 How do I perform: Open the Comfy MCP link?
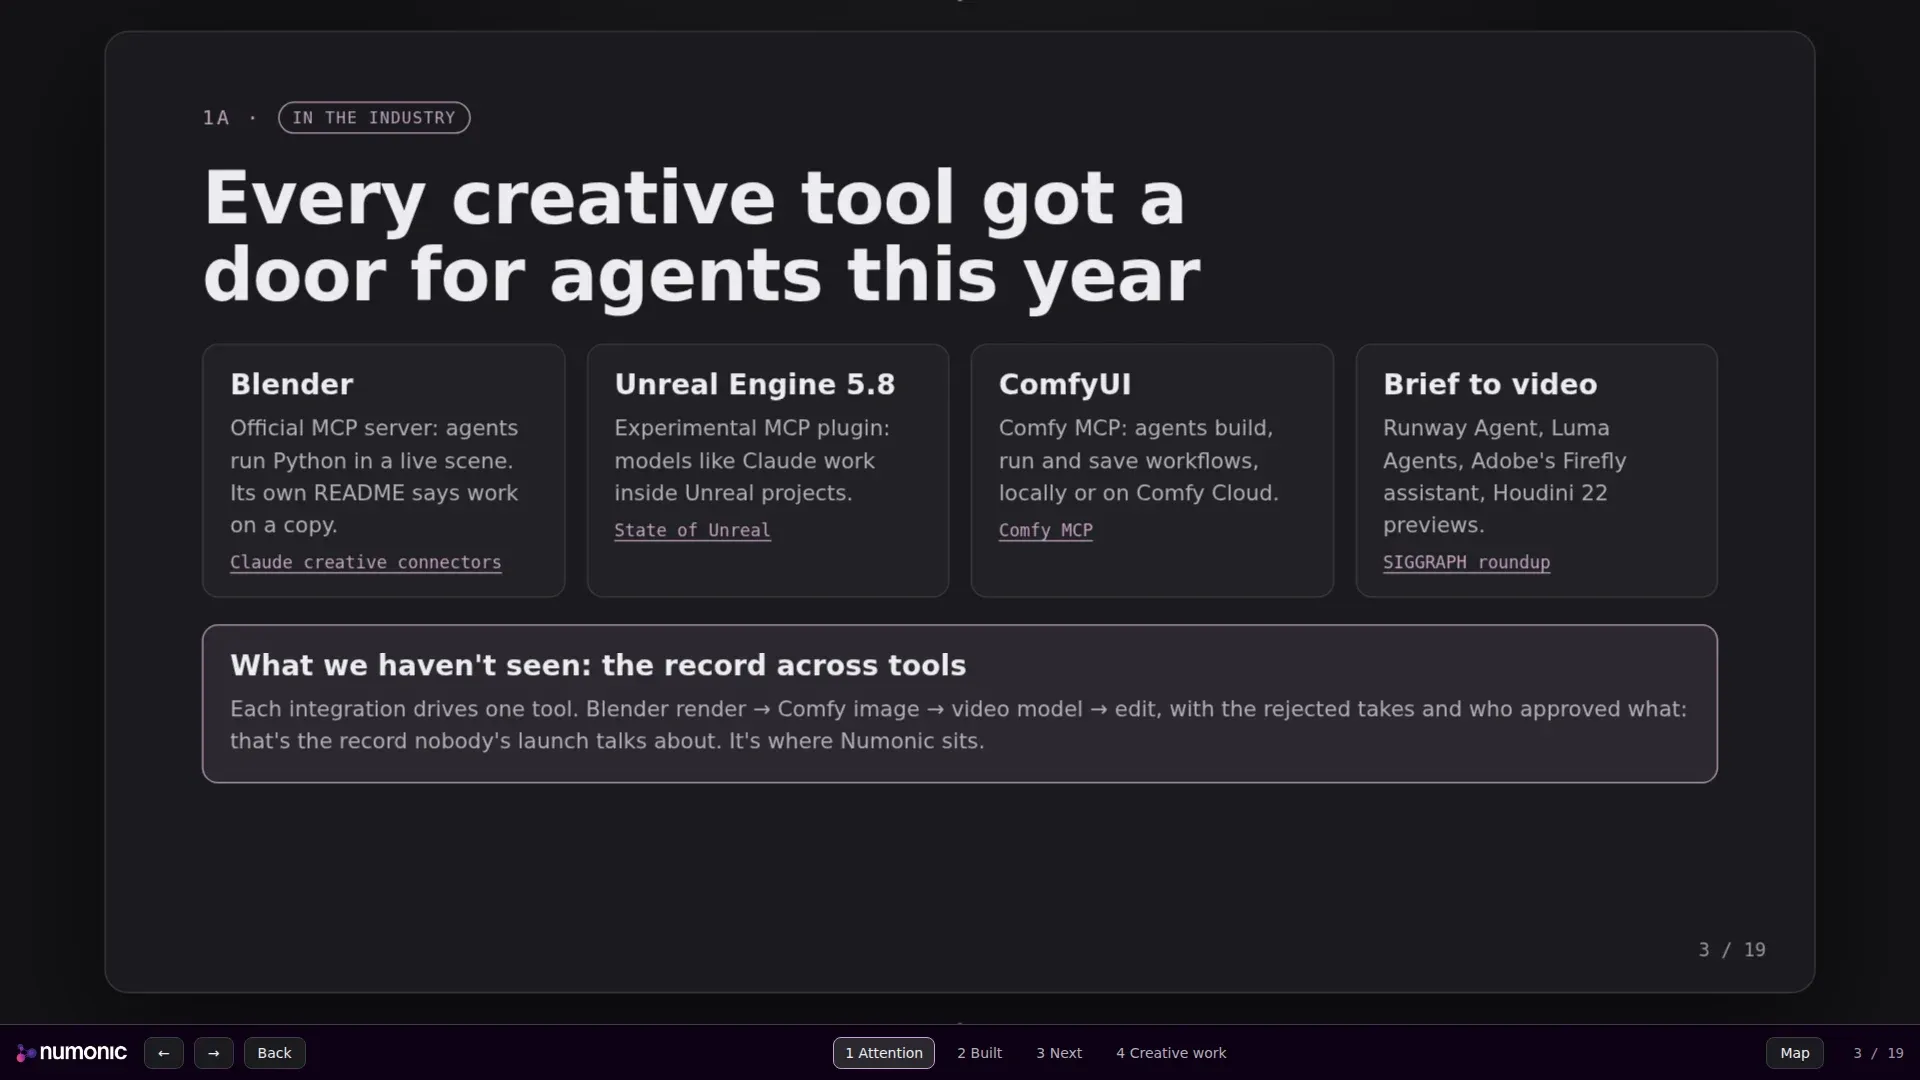tap(1046, 530)
